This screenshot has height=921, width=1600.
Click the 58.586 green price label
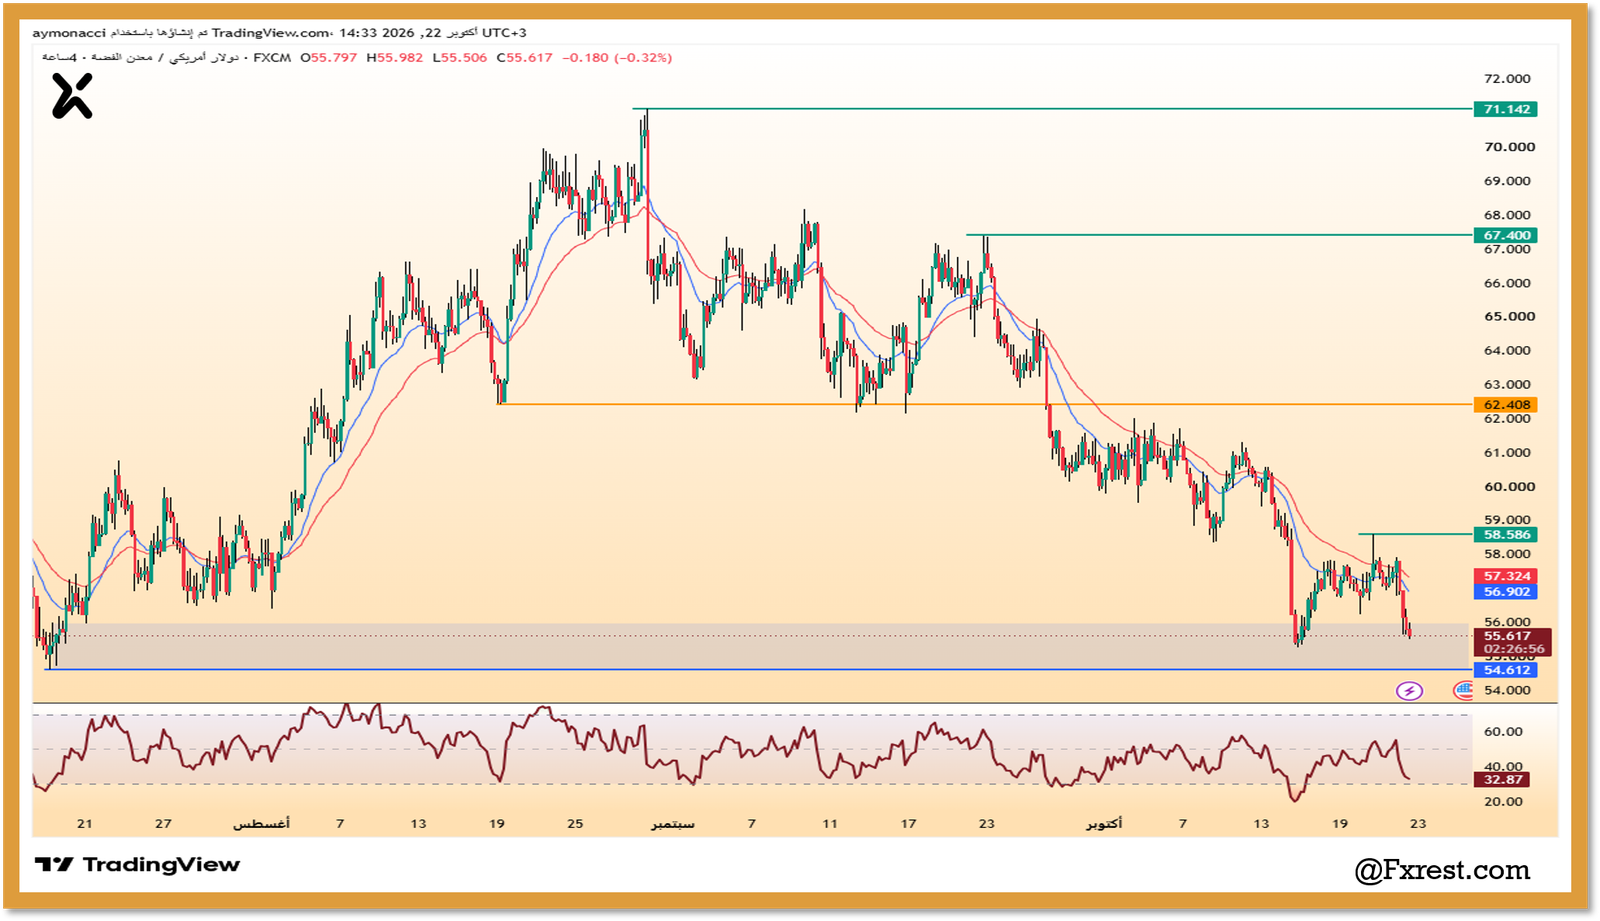point(1506,535)
